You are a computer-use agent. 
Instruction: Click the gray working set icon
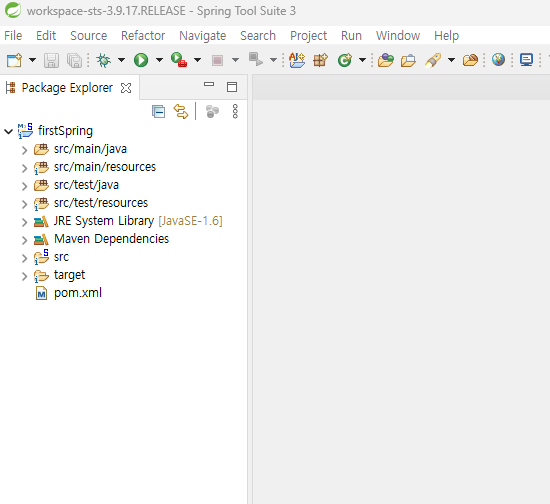coord(212,112)
